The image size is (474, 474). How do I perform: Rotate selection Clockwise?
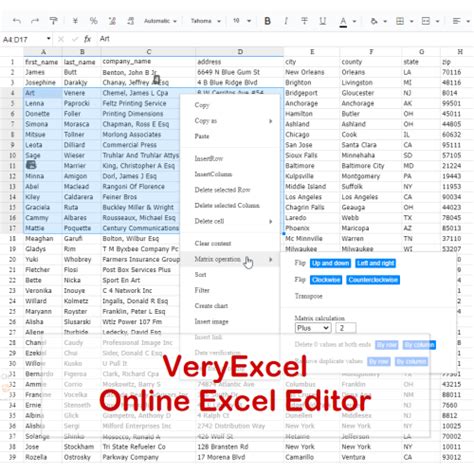pos(326,280)
